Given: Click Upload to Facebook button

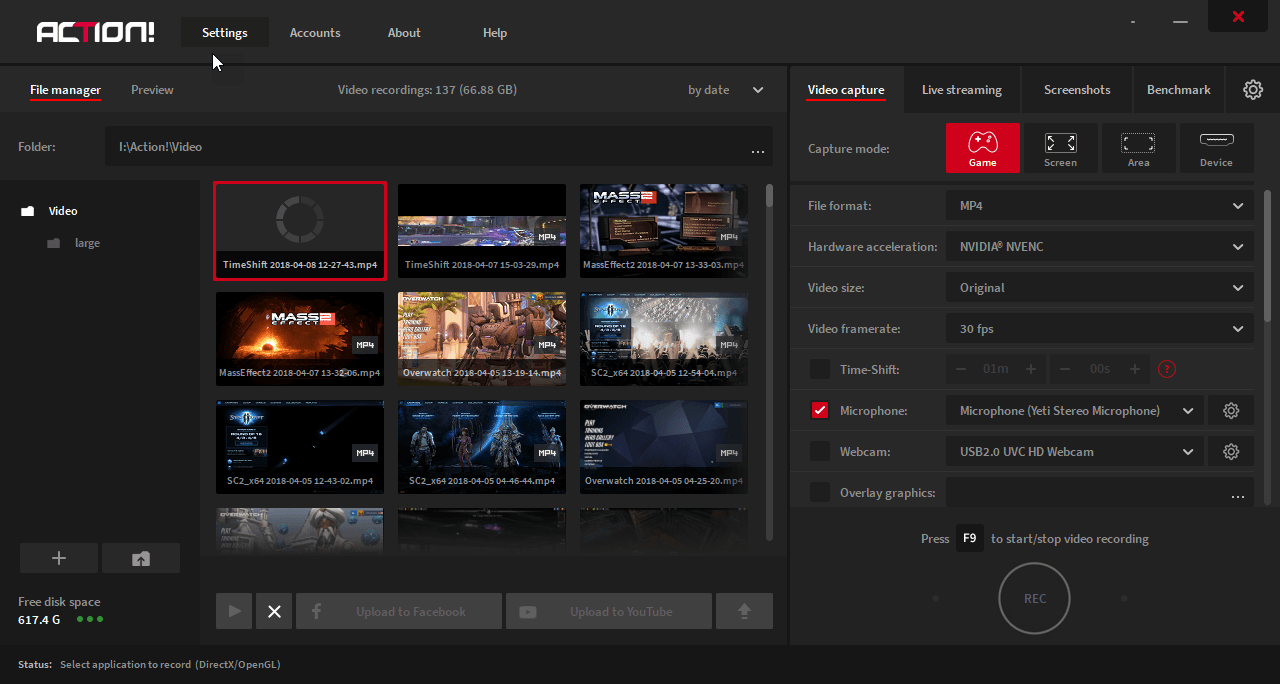Looking at the screenshot, I should tap(399, 611).
